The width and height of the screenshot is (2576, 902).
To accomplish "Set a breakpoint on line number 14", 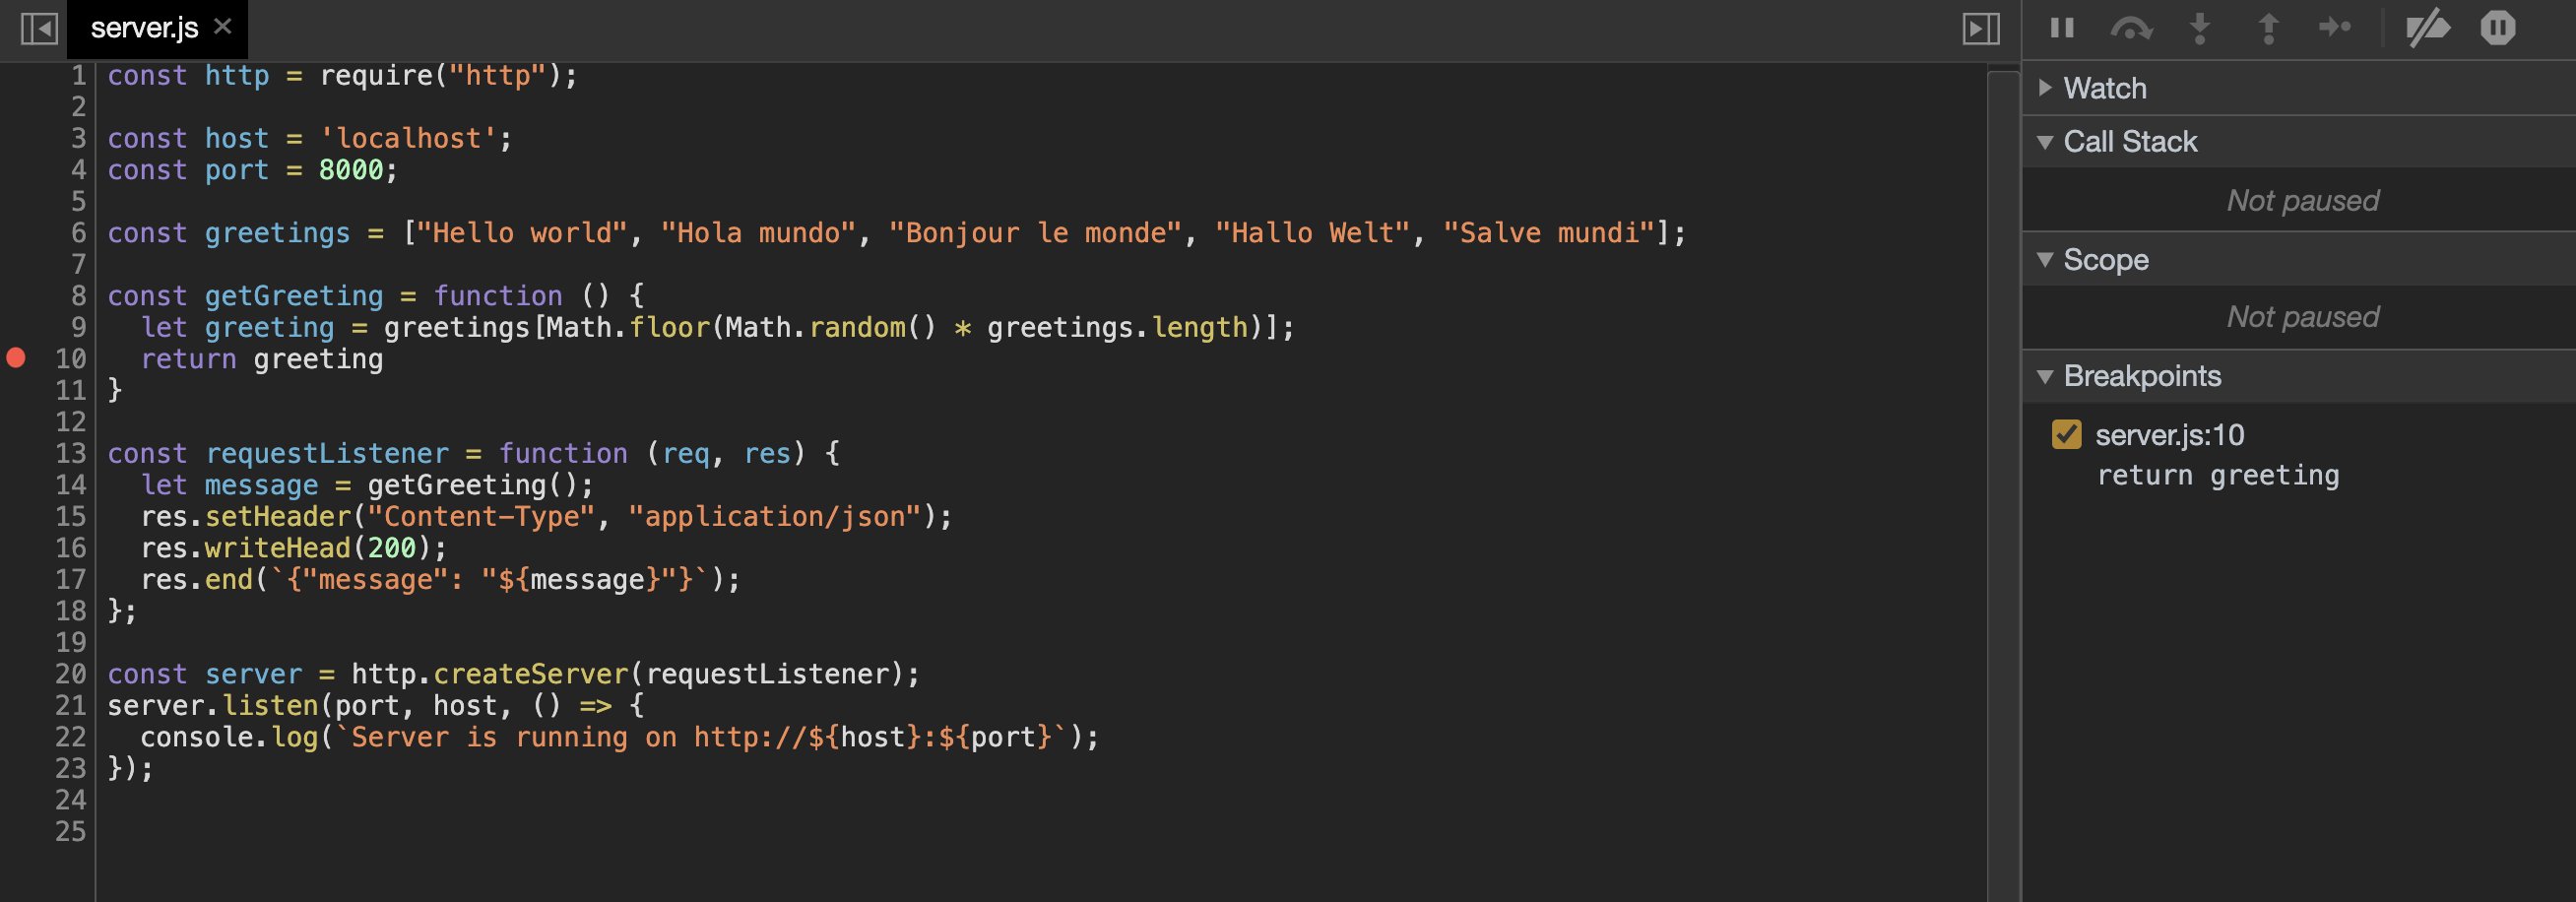I will coord(70,485).
